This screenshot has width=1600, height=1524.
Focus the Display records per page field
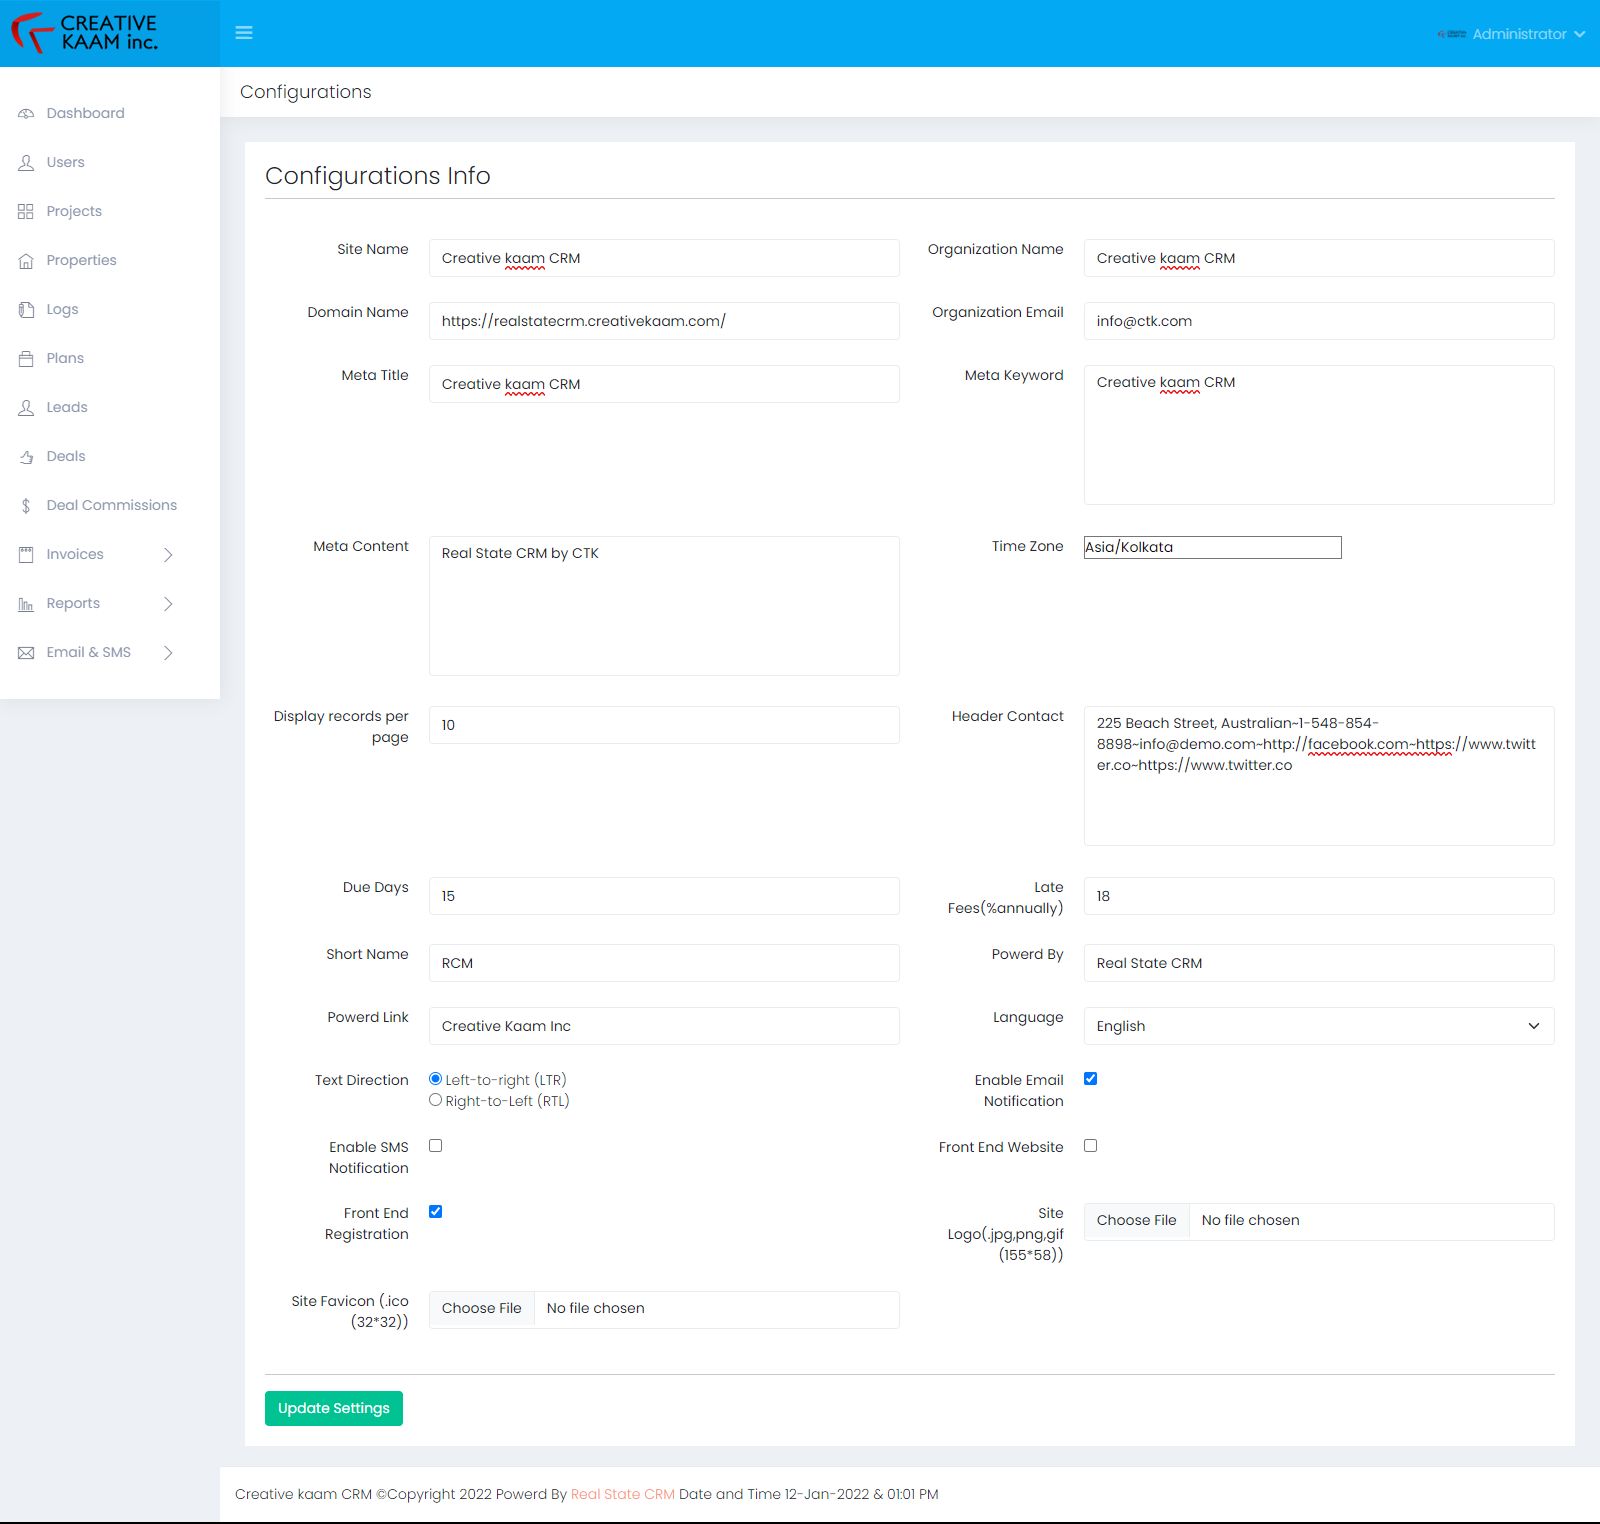[664, 725]
